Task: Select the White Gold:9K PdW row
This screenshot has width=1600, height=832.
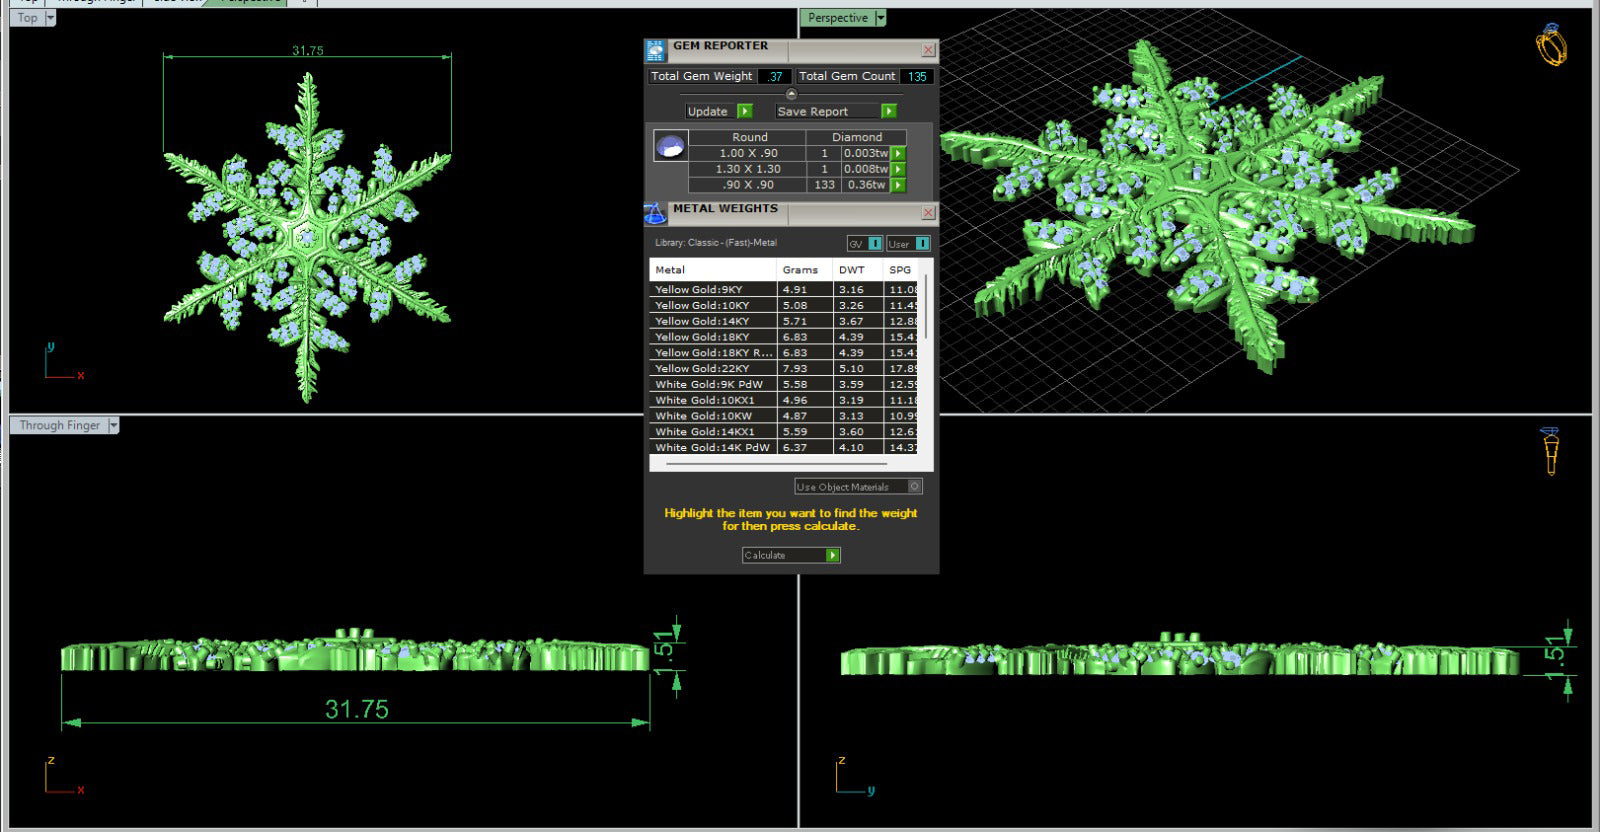Action: tap(784, 384)
